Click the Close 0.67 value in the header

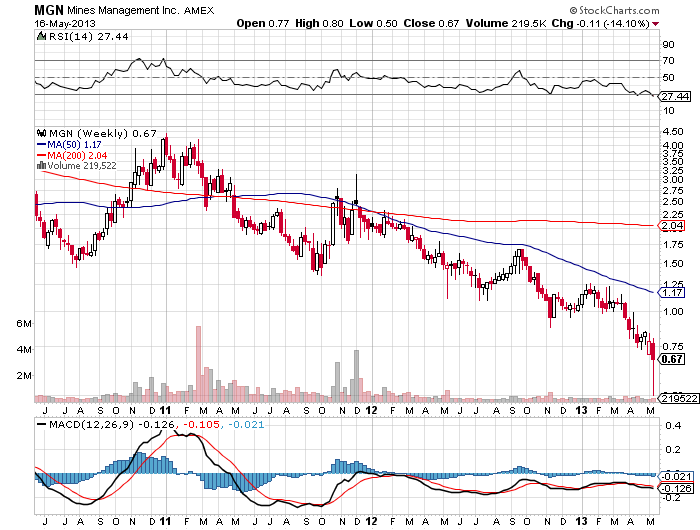431,23
